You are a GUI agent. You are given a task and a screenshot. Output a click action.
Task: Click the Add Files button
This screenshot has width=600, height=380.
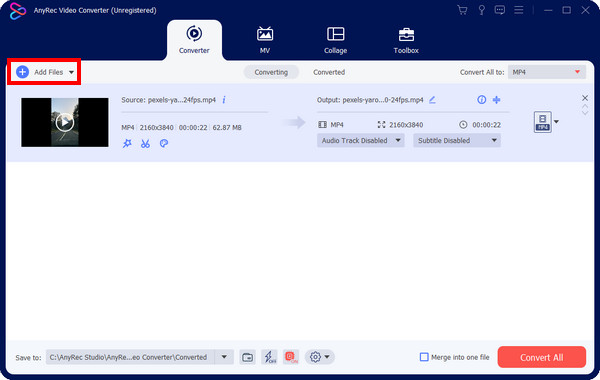click(44, 72)
